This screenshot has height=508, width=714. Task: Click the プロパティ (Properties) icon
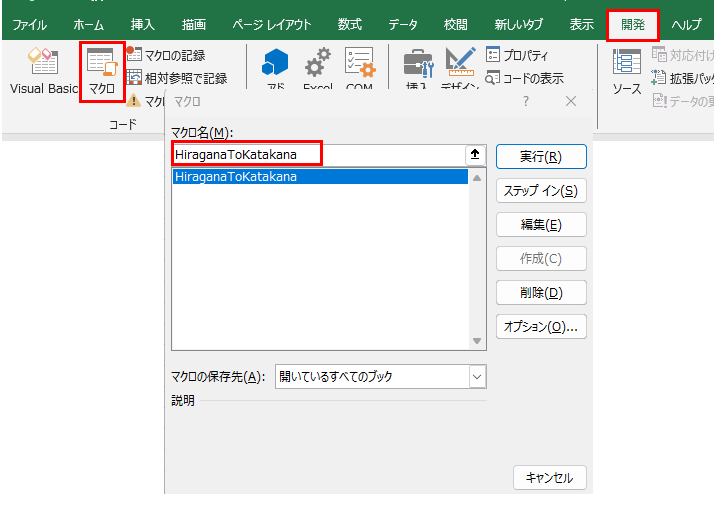pos(517,55)
